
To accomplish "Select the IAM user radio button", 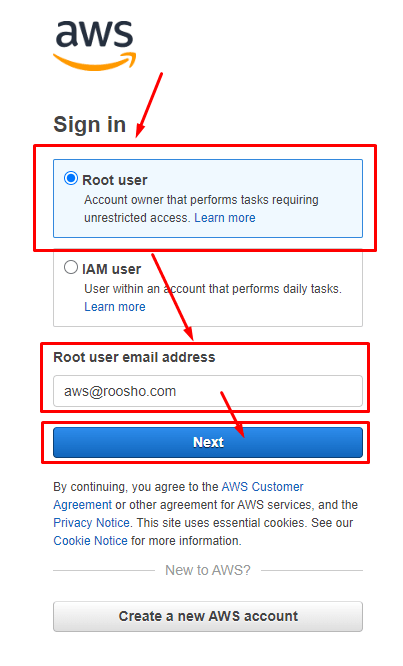I will pos(71,267).
